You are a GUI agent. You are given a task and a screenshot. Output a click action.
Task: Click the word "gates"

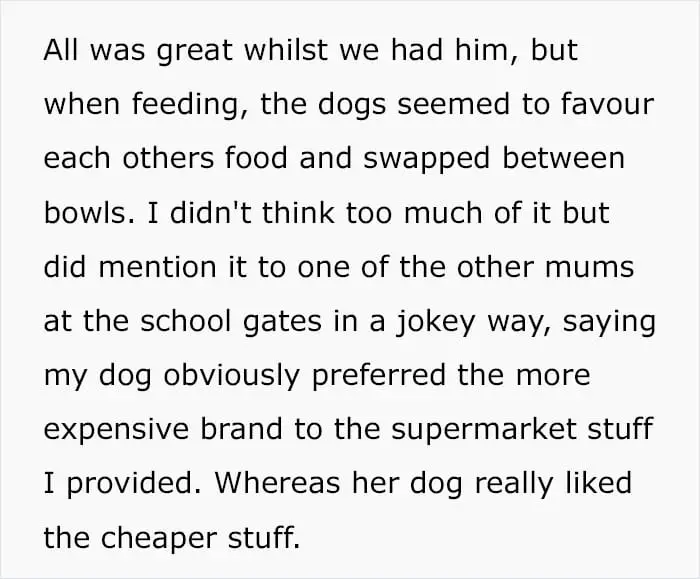[x=282, y=322]
